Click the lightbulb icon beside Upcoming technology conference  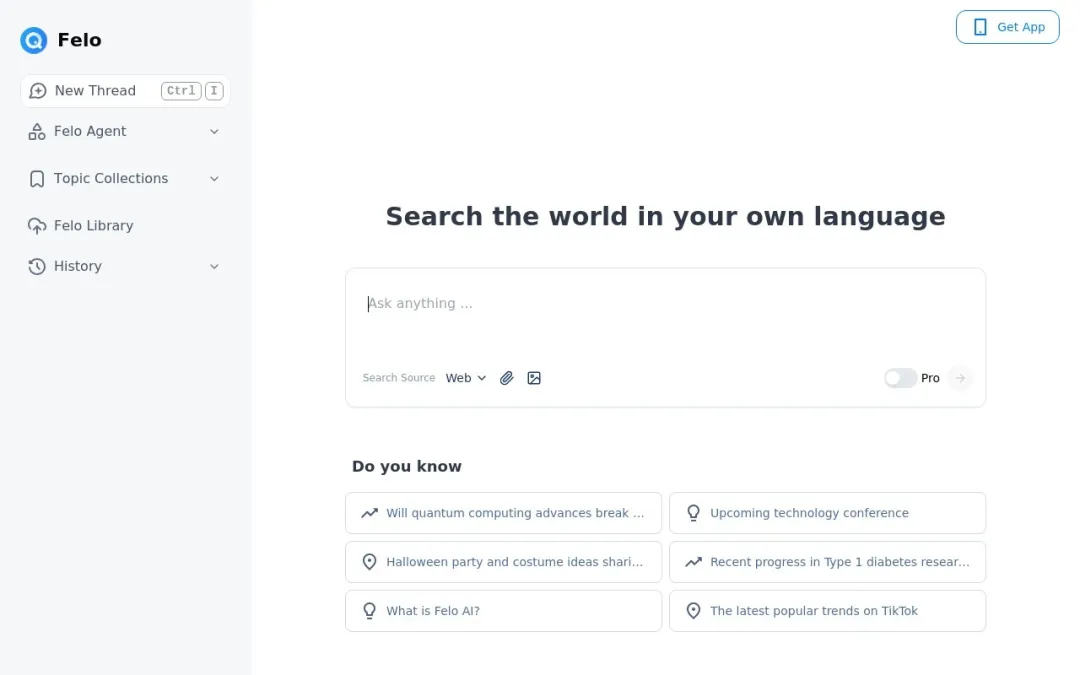click(x=694, y=513)
